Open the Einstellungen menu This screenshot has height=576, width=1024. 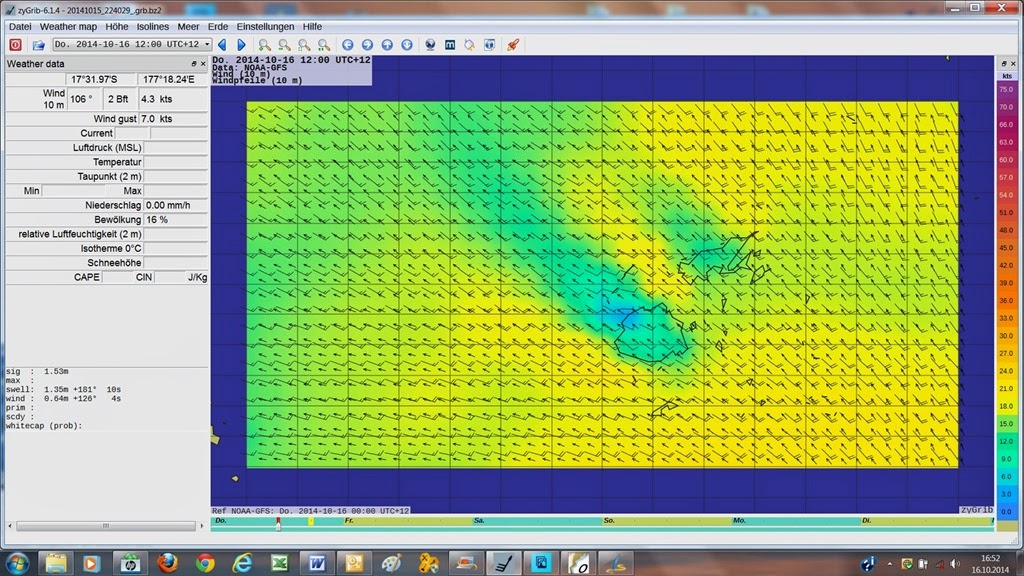point(265,27)
